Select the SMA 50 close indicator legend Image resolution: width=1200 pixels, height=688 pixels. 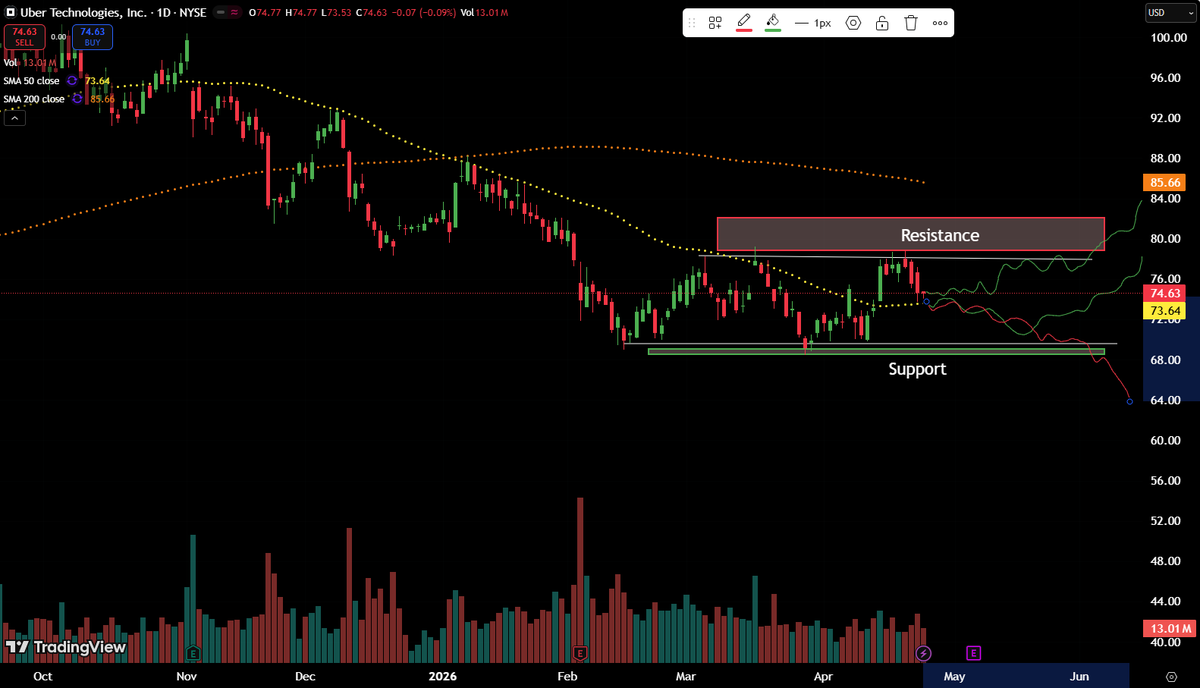33,80
